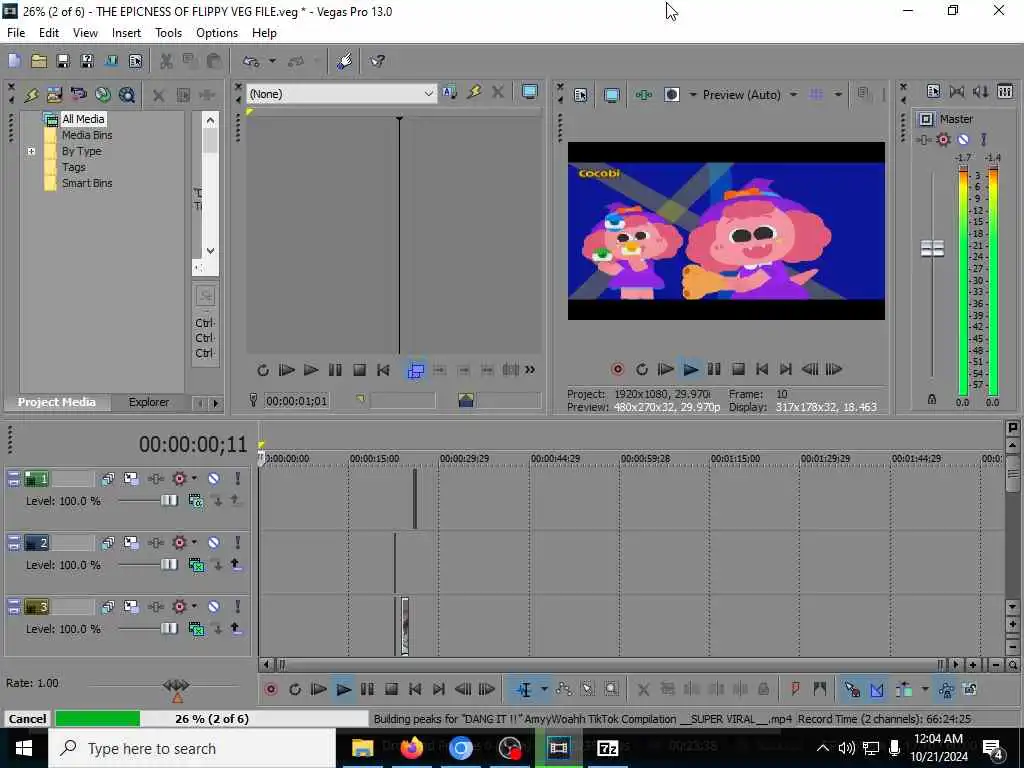Pause playback in the timeline transport
This screenshot has width=1024, height=768.
pos(367,690)
